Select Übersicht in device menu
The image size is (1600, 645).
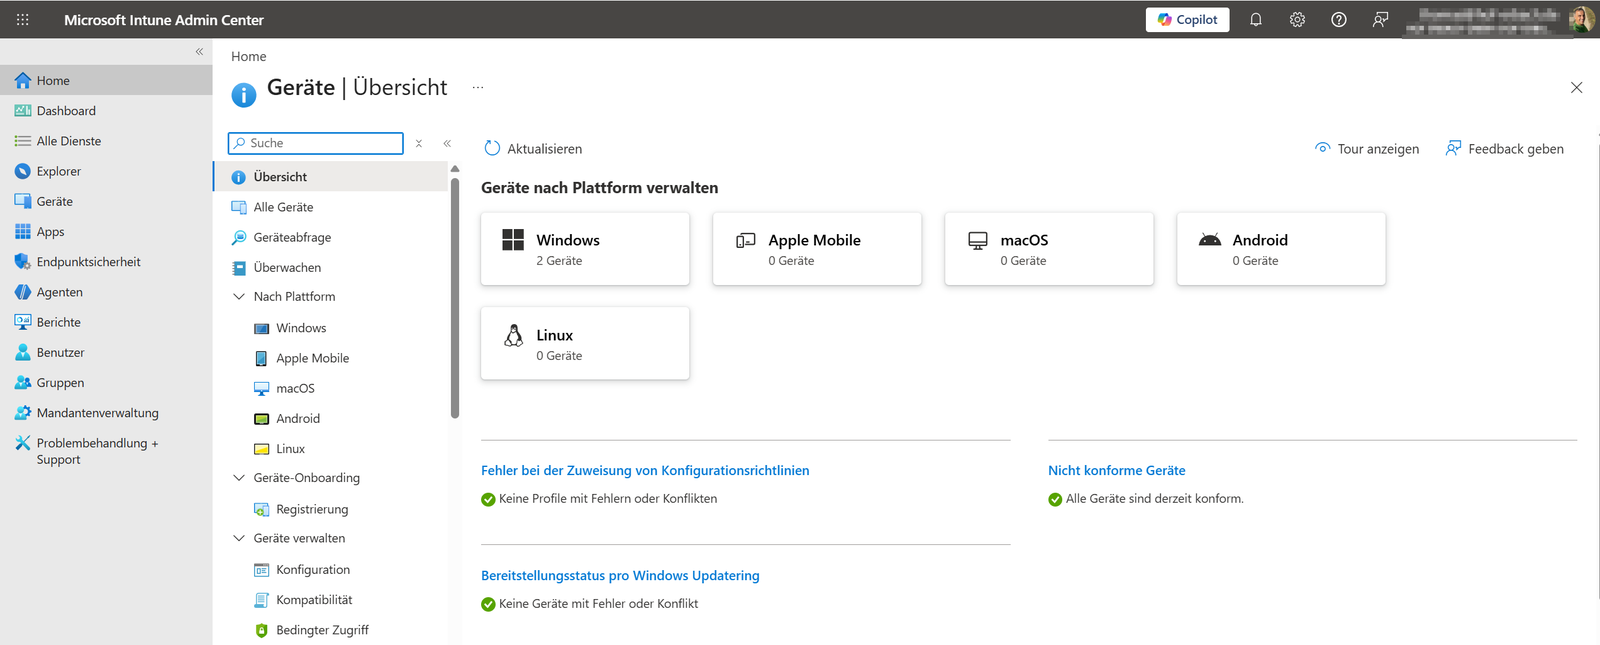331,177
